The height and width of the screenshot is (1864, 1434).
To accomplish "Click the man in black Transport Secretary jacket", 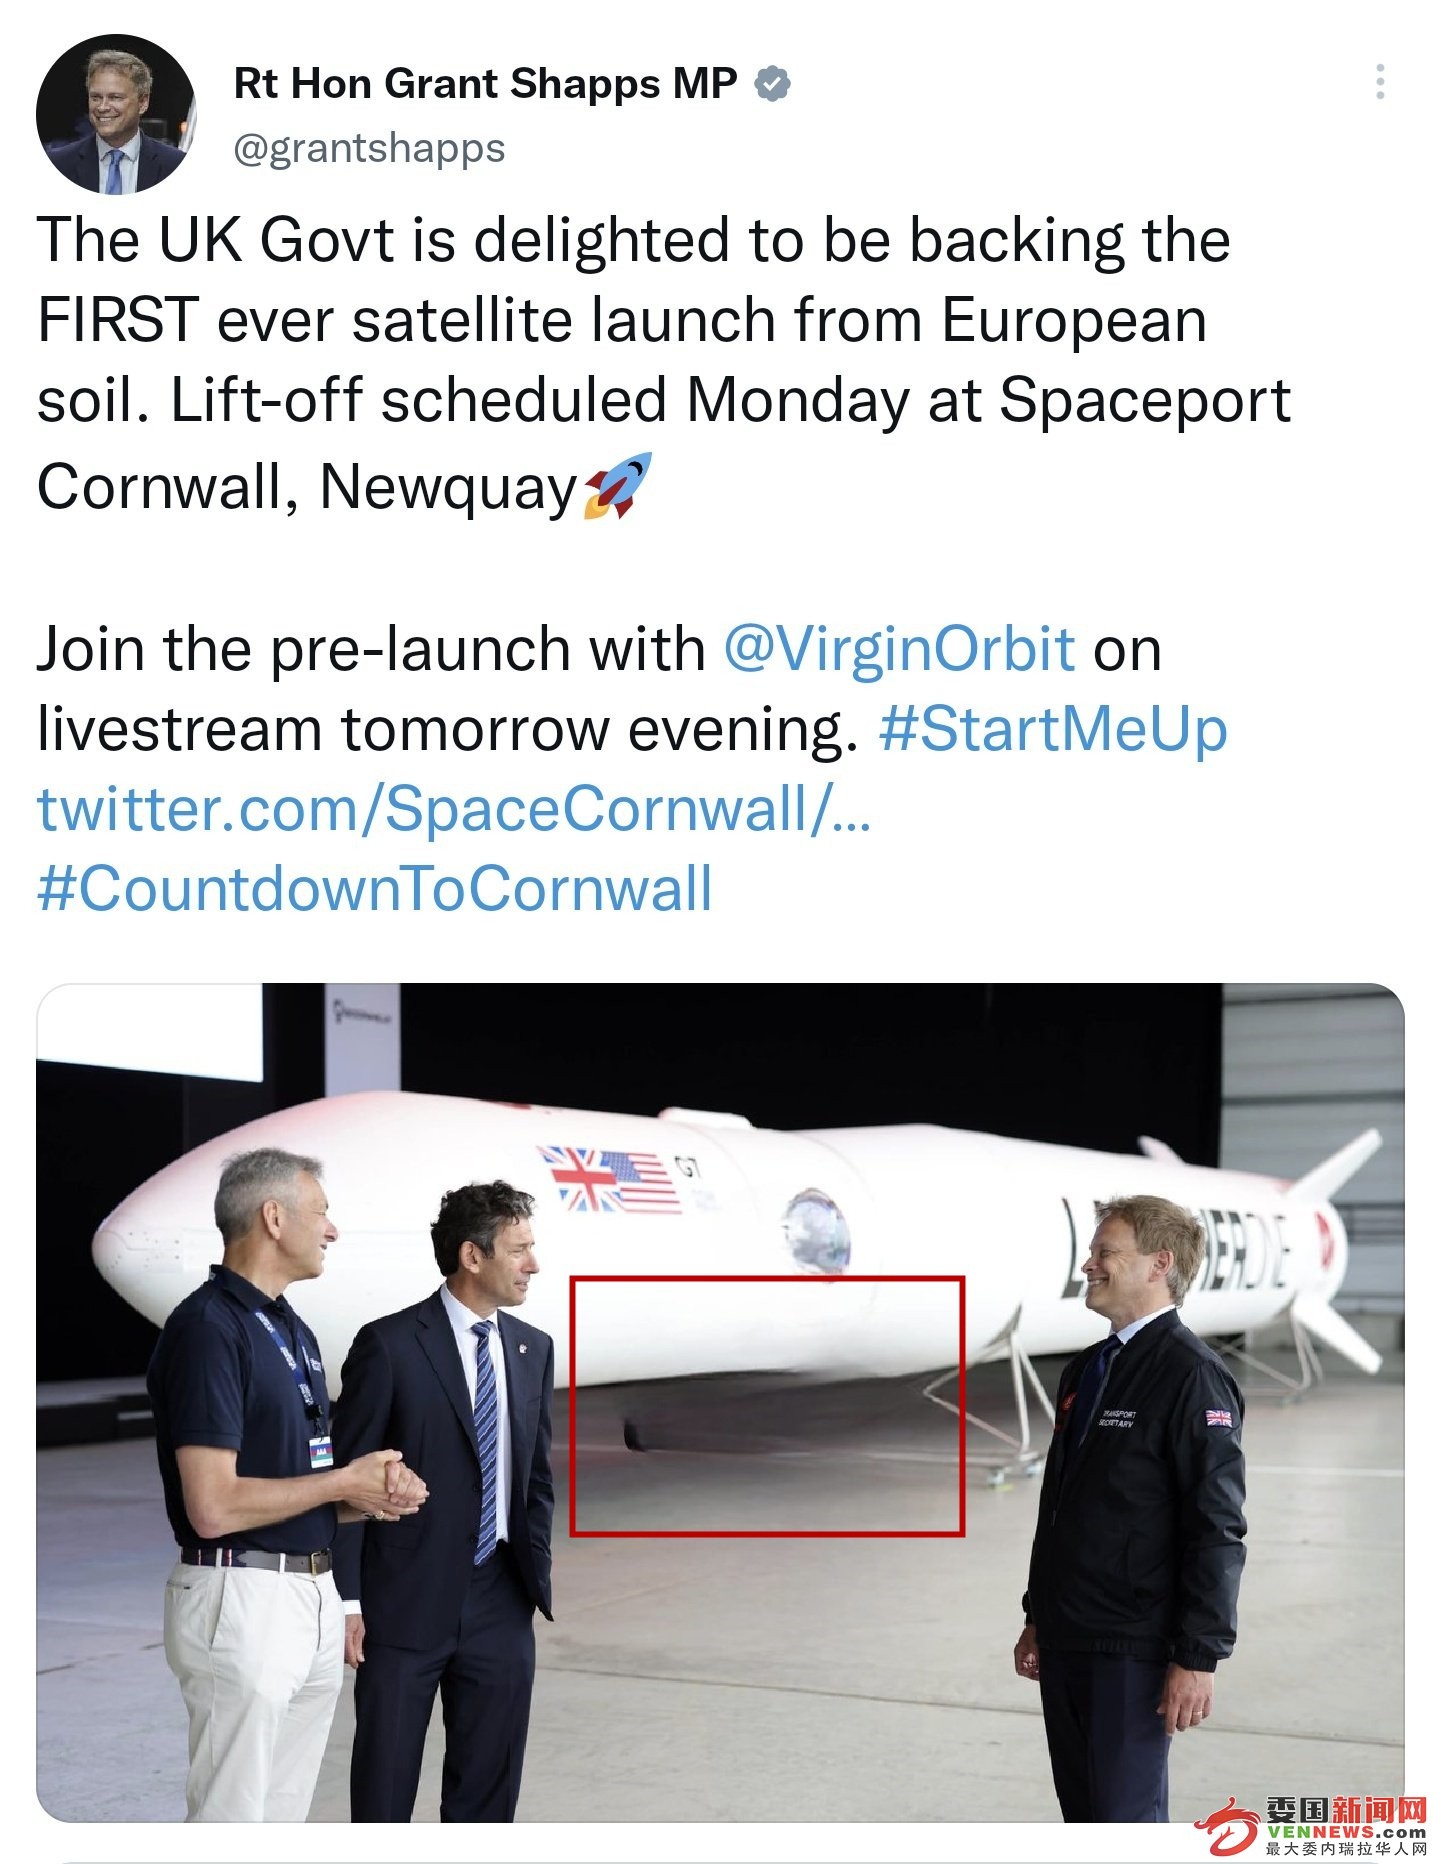I will coord(1134,1500).
